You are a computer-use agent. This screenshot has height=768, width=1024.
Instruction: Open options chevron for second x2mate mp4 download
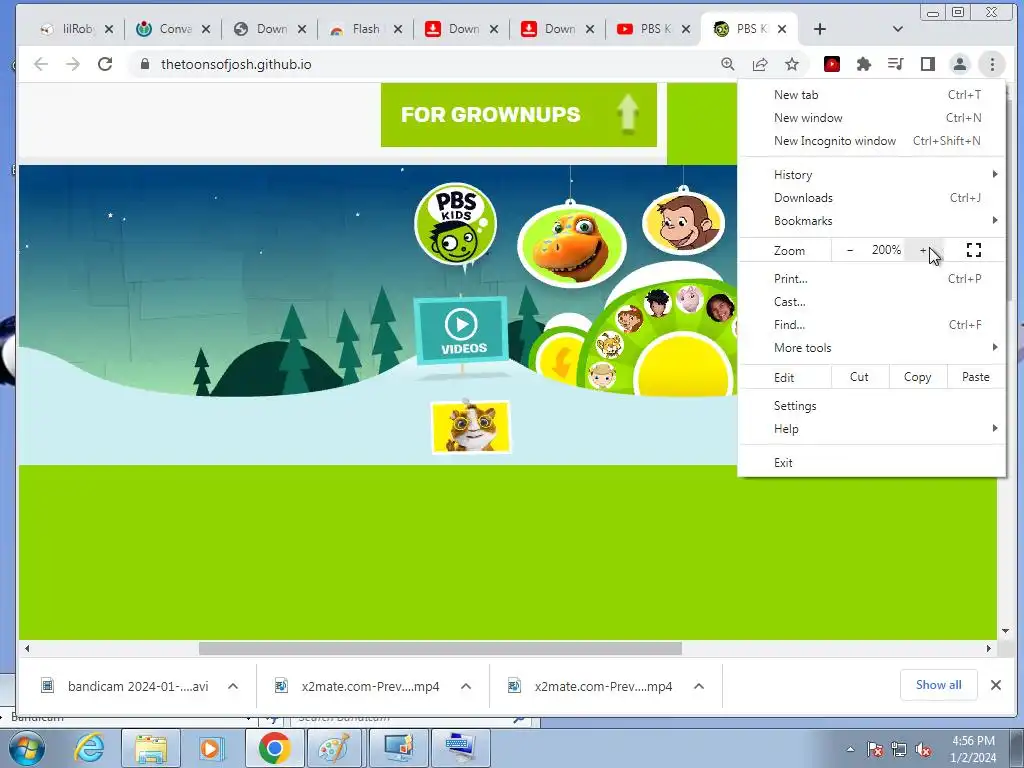(699, 686)
